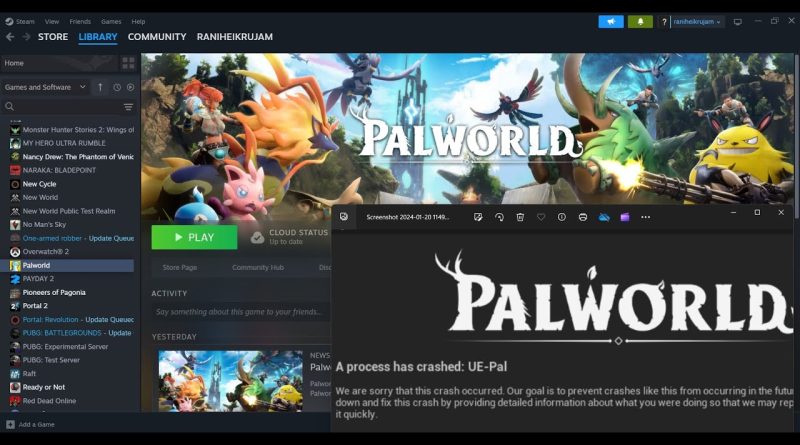Toggle the recent activity clock filter
Screen dimensions: 800x445
click(x=117, y=87)
